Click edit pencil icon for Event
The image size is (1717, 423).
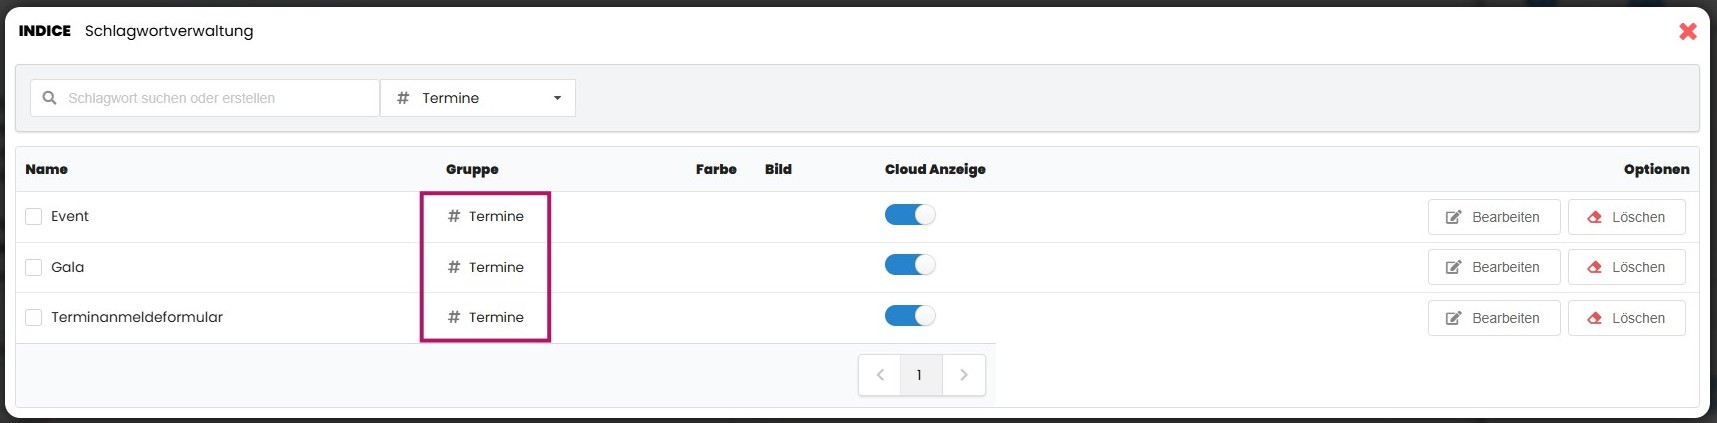click(1453, 217)
